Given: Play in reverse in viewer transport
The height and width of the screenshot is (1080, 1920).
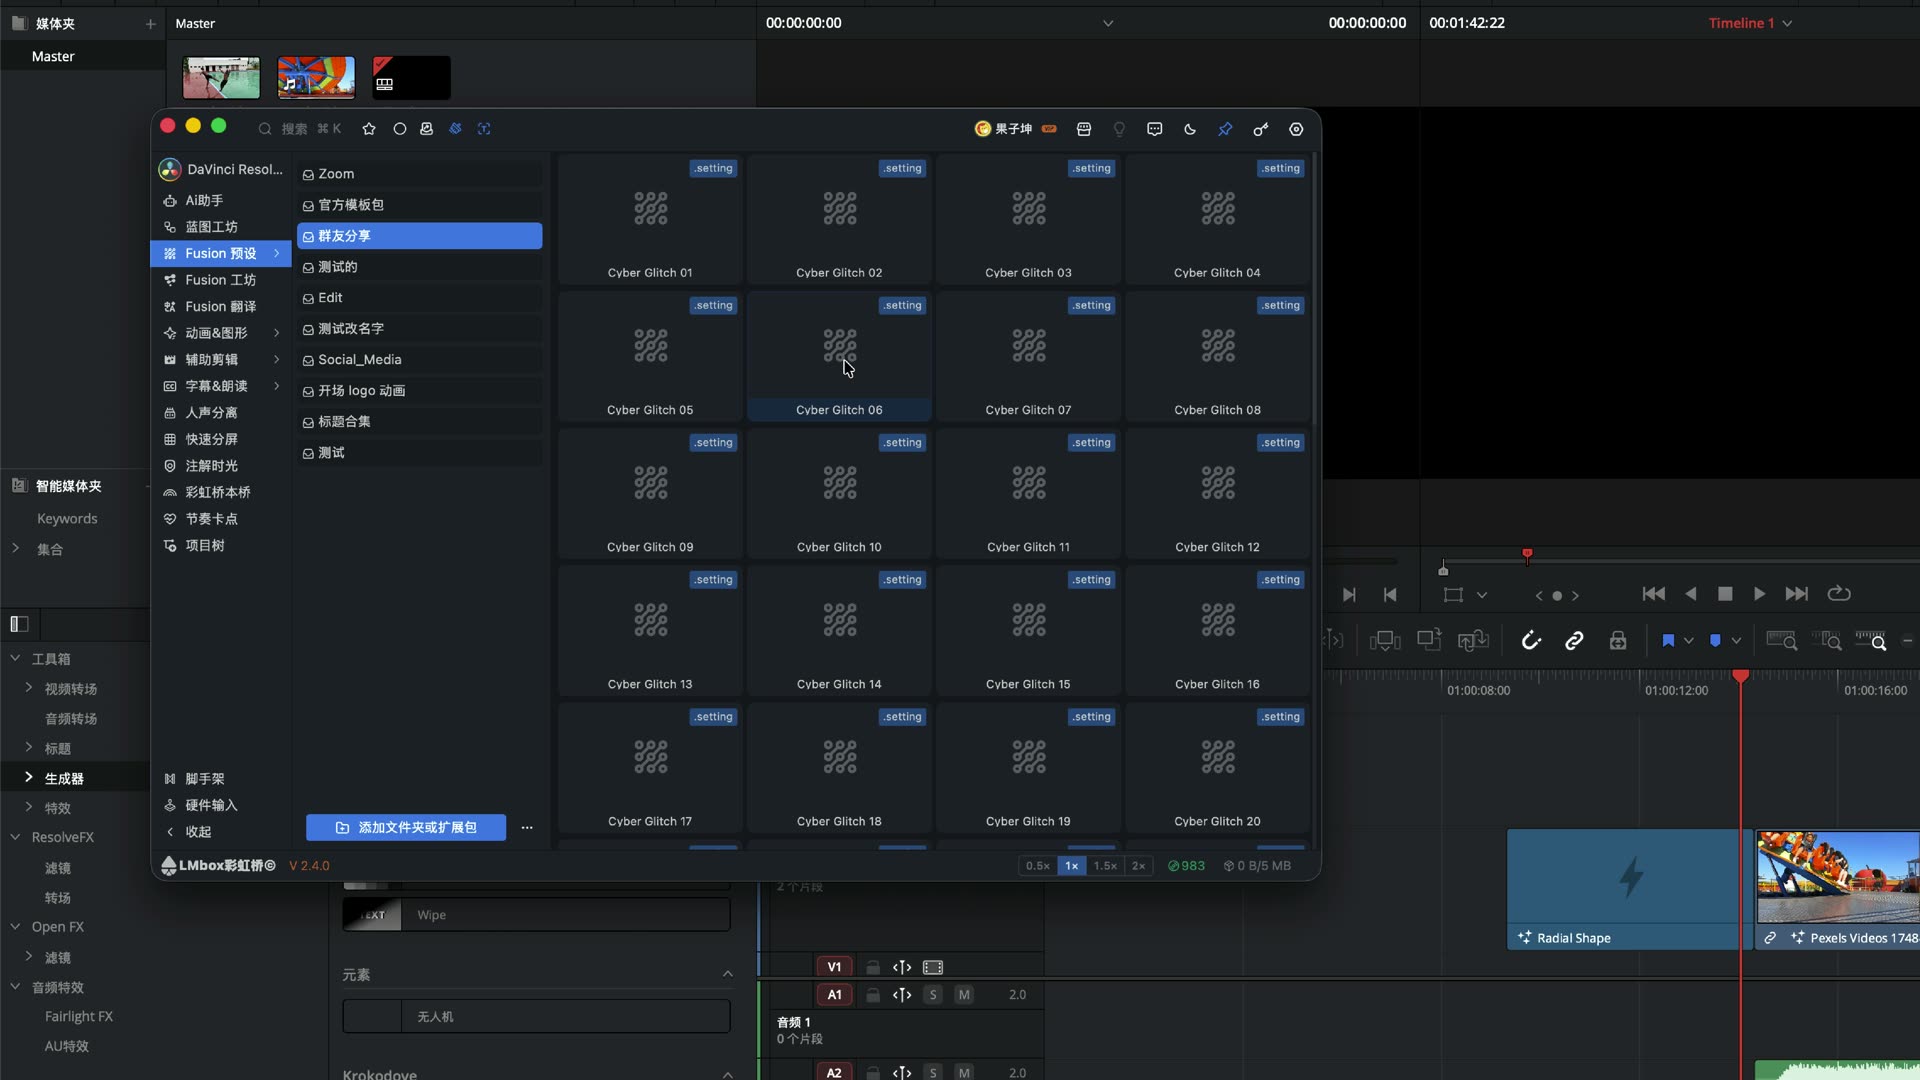Looking at the screenshot, I should pos(1691,594).
